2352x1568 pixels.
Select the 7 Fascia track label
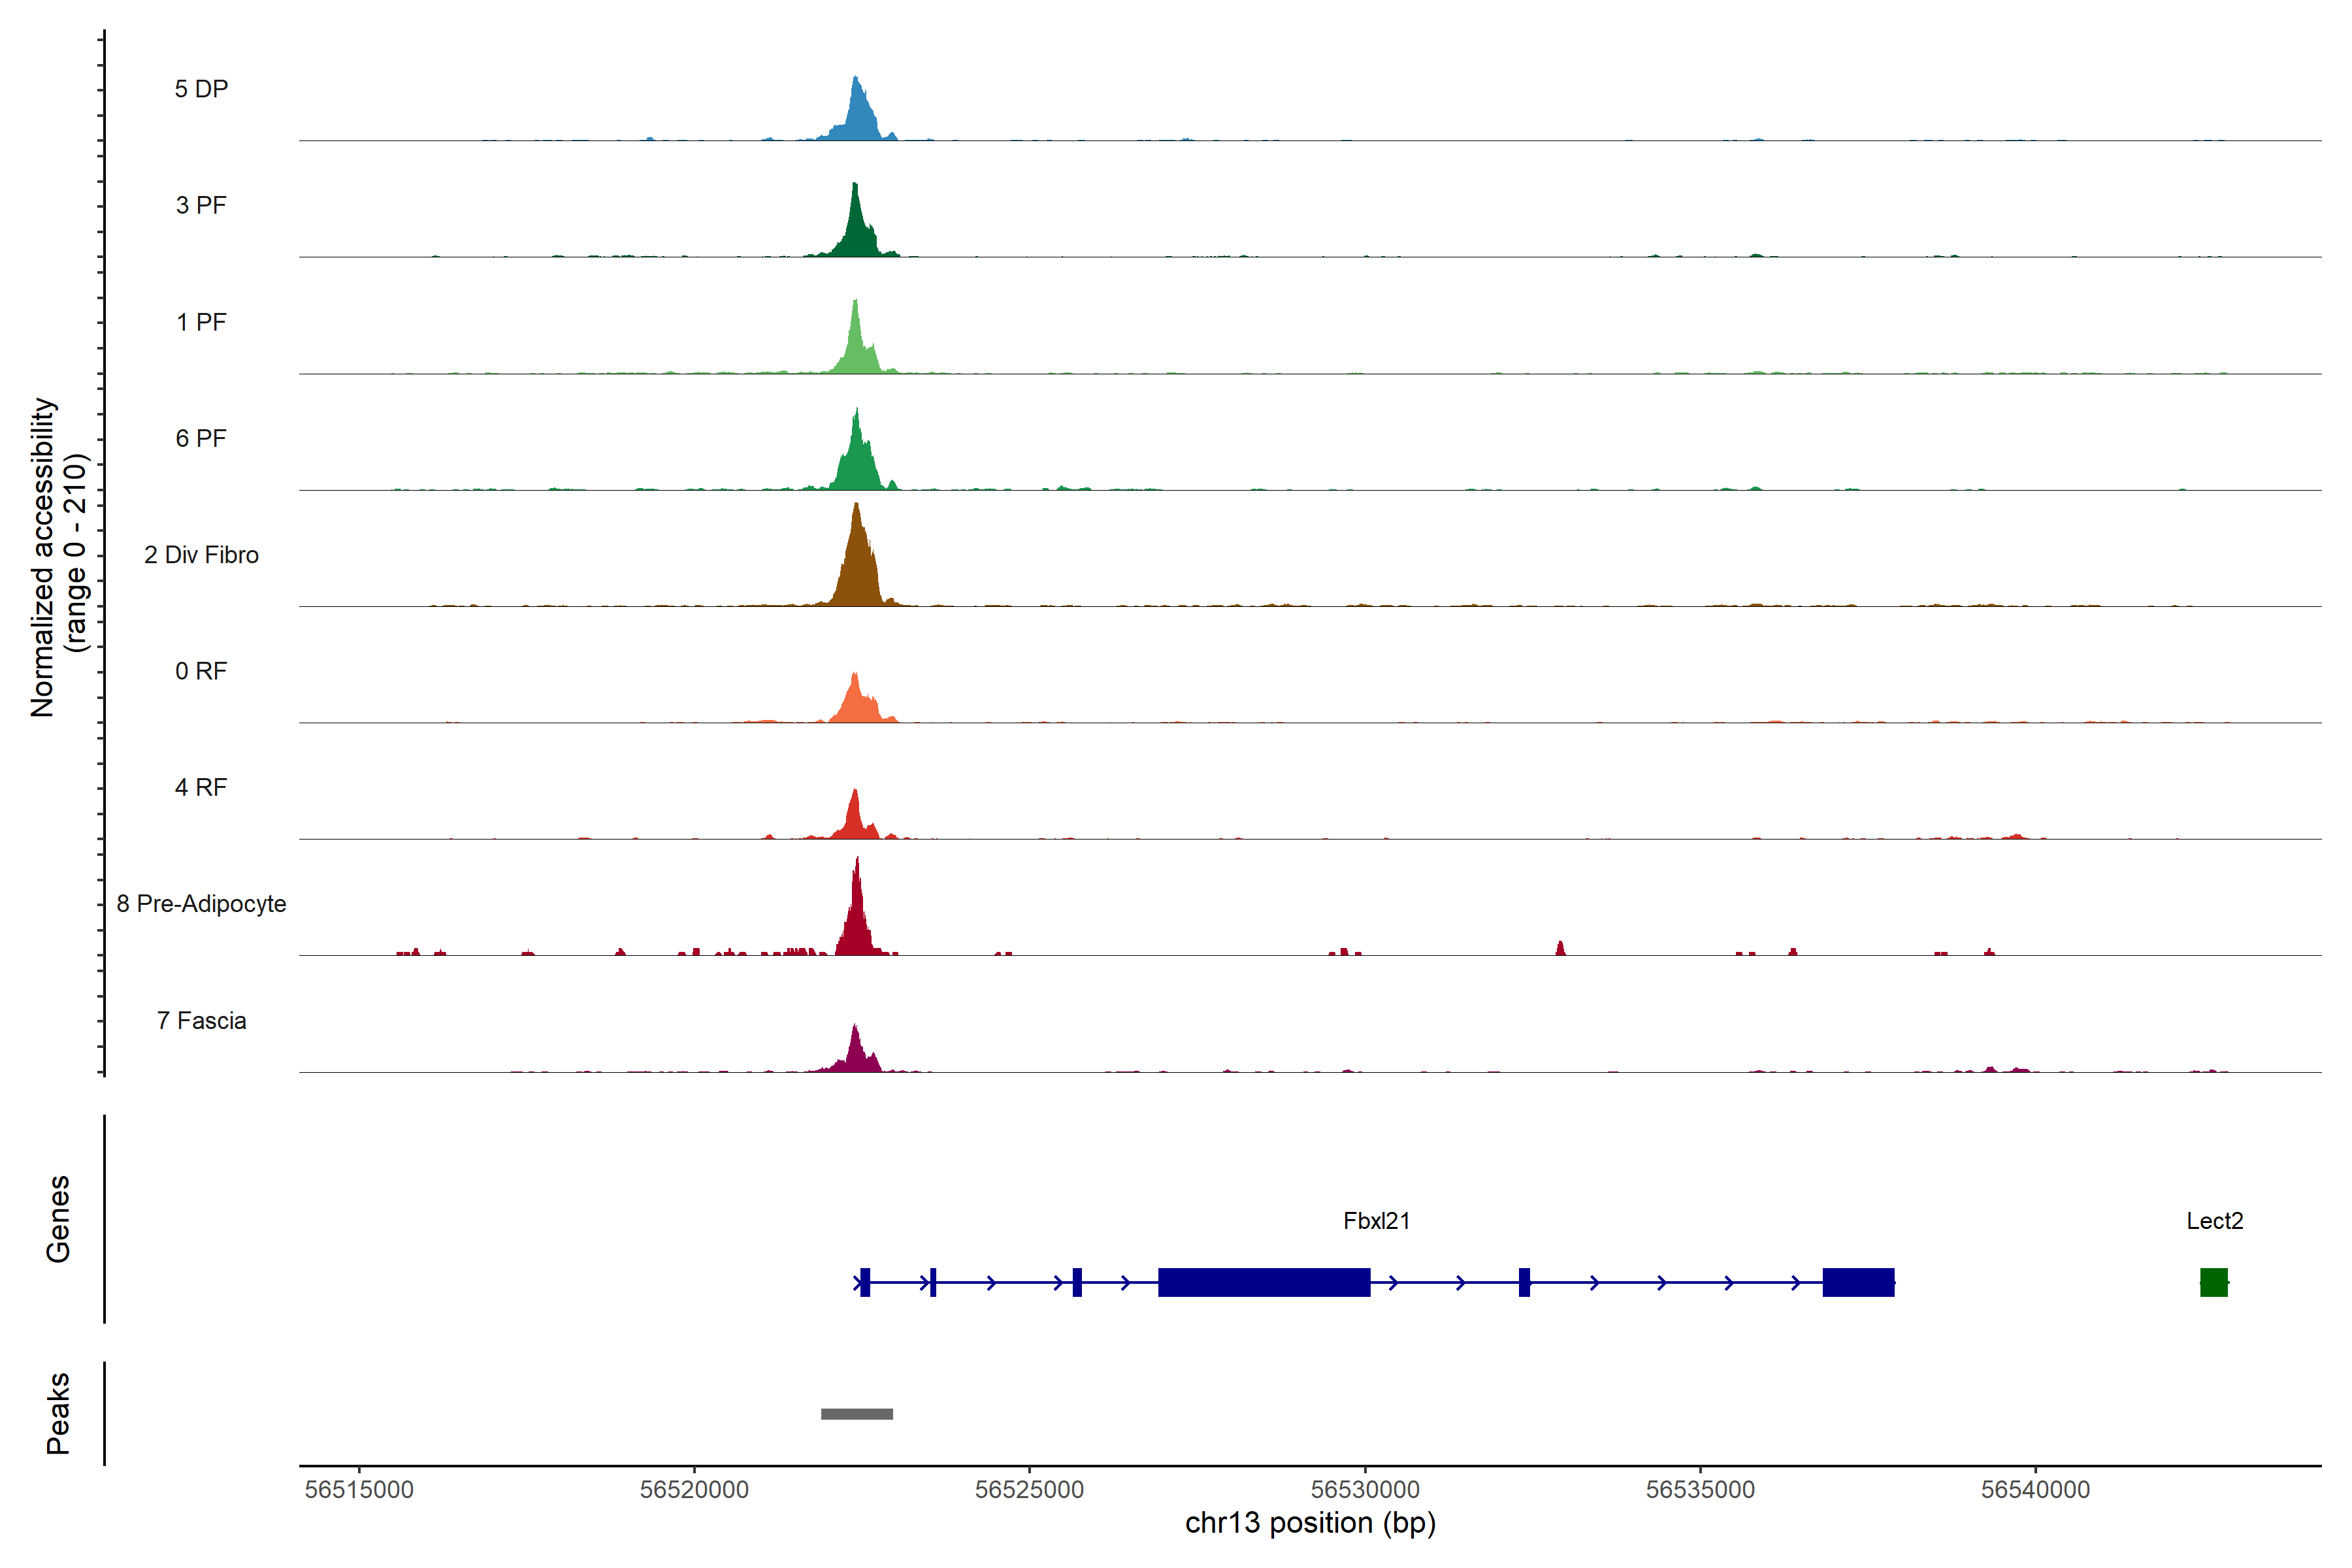(201, 1020)
